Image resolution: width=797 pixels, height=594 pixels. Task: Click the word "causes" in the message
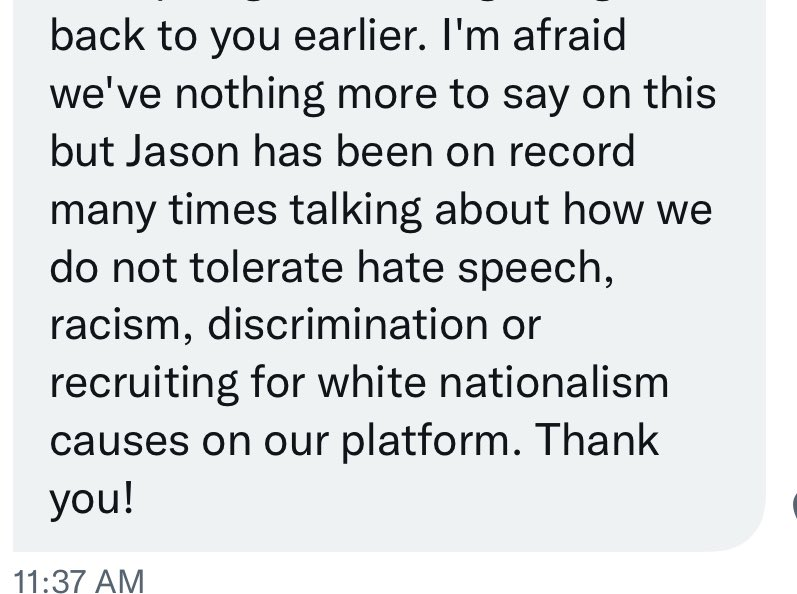point(119,442)
